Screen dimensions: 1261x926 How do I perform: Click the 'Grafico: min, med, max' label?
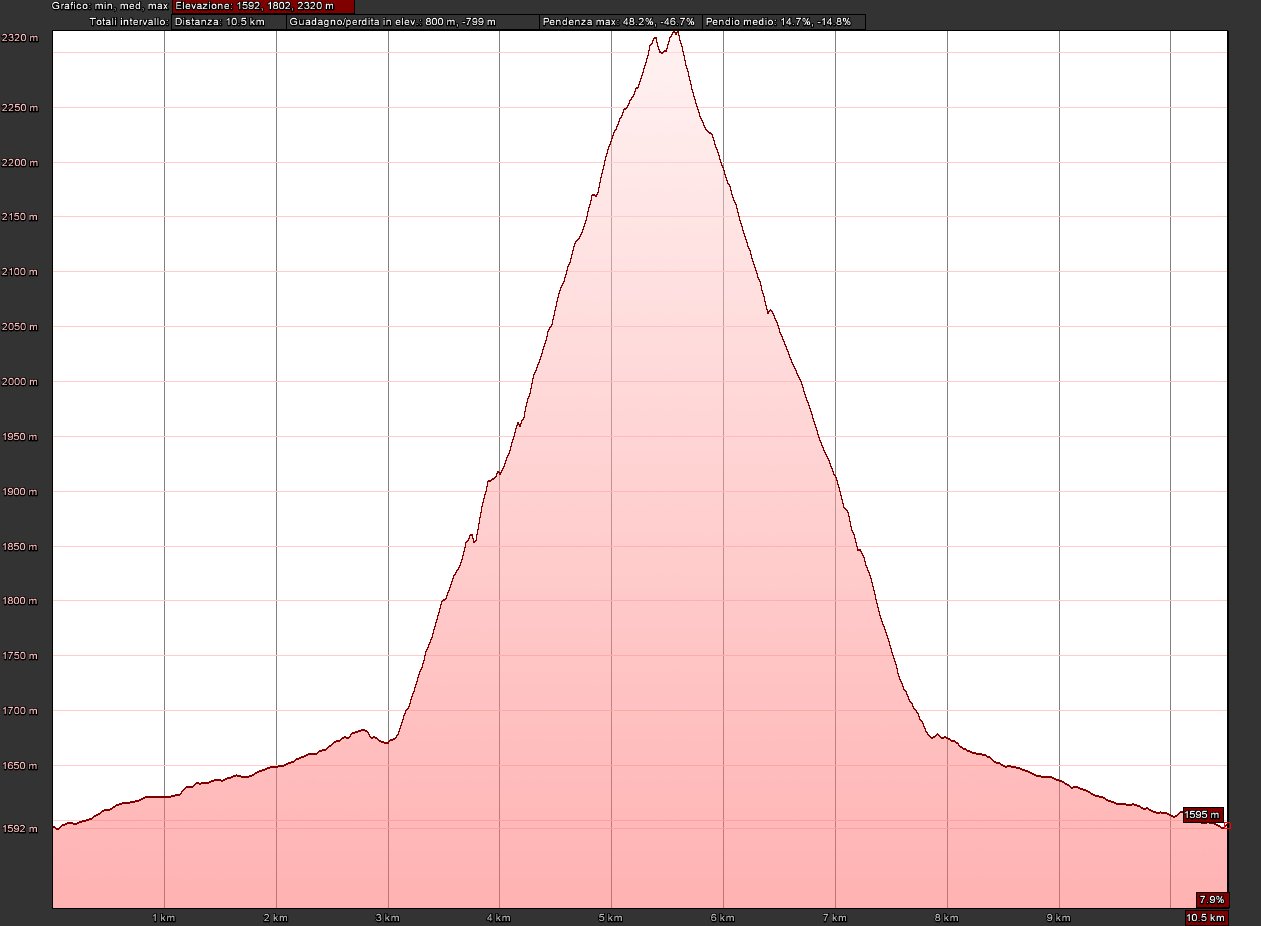point(110,6)
